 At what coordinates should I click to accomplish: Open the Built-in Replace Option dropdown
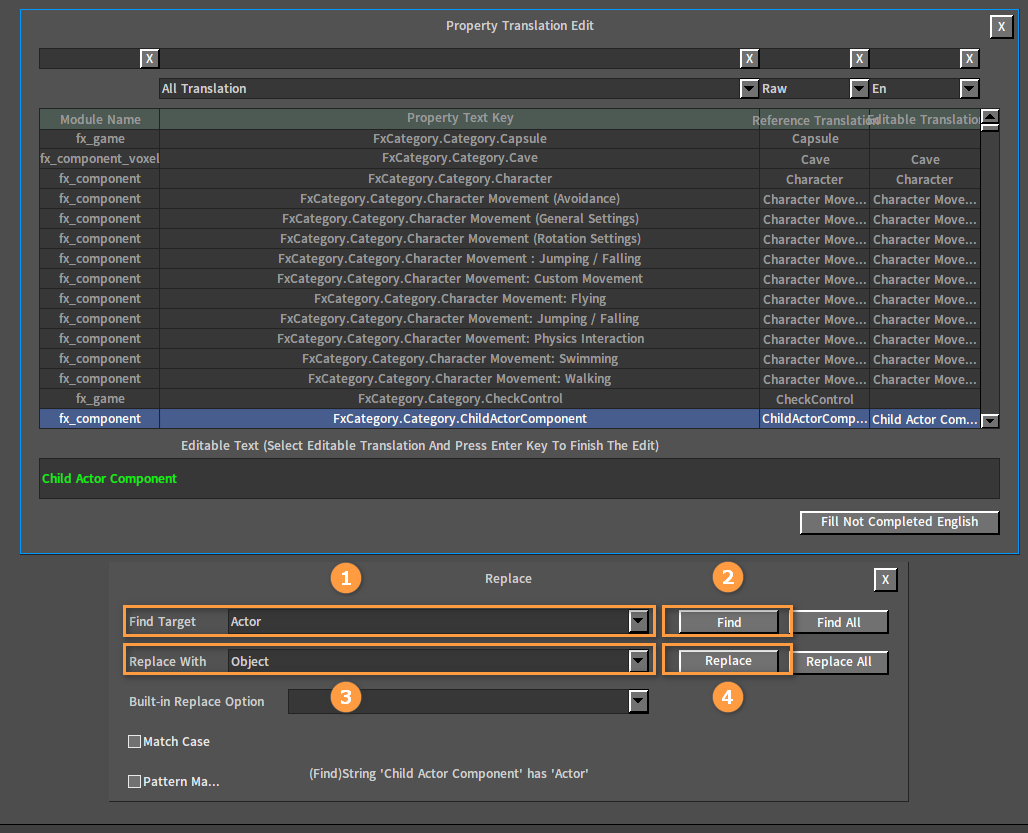(638, 701)
